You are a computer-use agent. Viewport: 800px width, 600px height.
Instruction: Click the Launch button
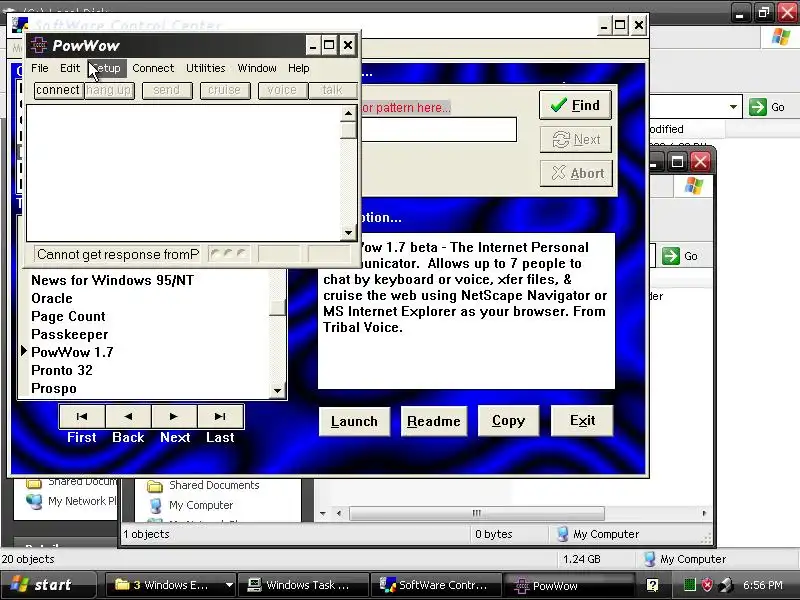[x=354, y=421]
